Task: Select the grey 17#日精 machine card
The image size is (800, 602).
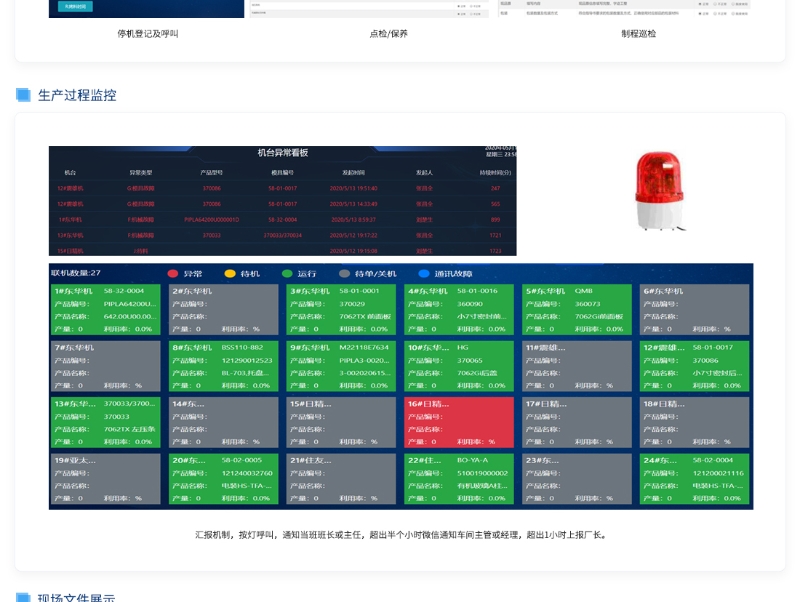Action: [x=577, y=422]
